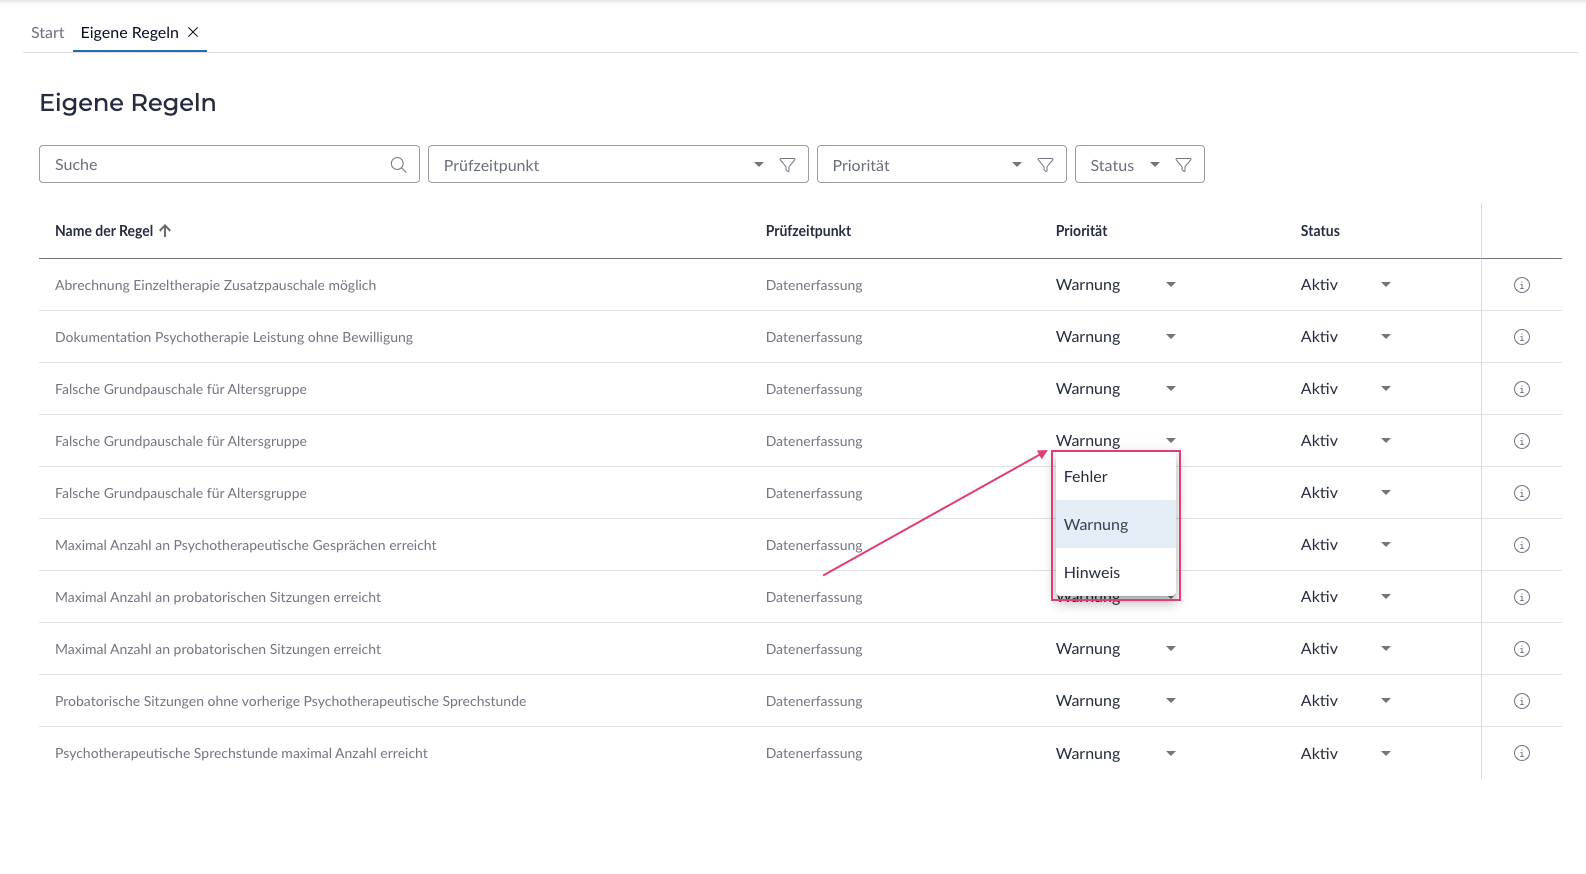Screen dimensions: 1586x874
Task: Open info for Abrechnung Einzeltherapie Zusatzpauschale rule
Action: click(x=1521, y=285)
